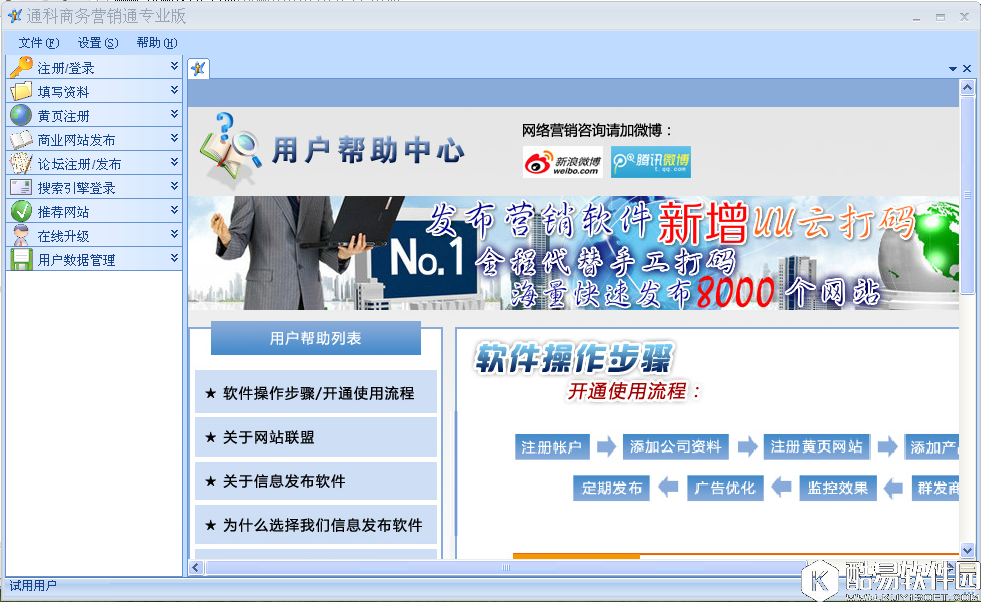Open the 设置(S) menu
The width and height of the screenshot is (981, 602).
tap(95, 43)
